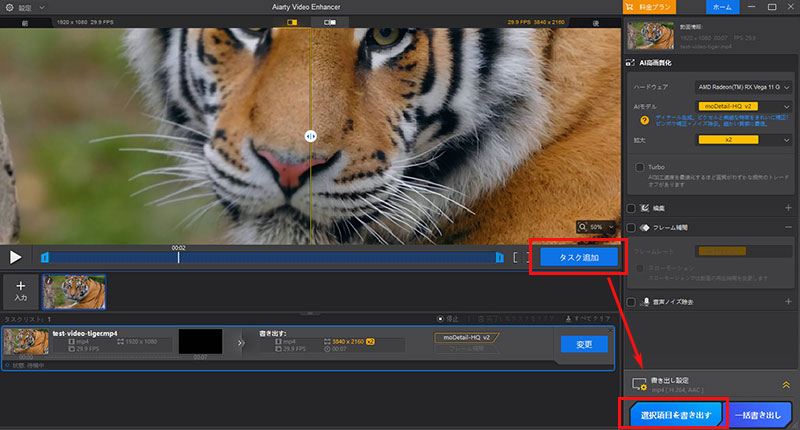This screenshot has width=800, height=430.
Task: Click the タスク追加 add task button
Action: tap(579, 258)
